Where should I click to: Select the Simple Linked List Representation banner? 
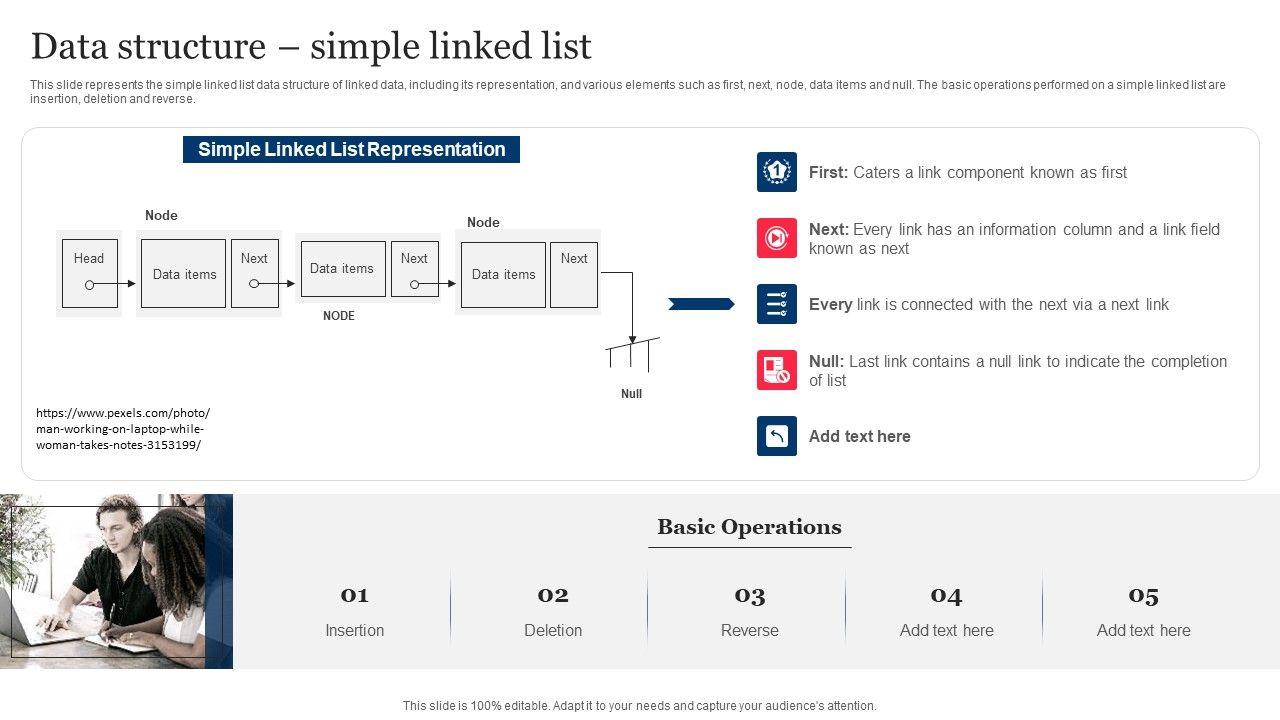tap(351, 150)
